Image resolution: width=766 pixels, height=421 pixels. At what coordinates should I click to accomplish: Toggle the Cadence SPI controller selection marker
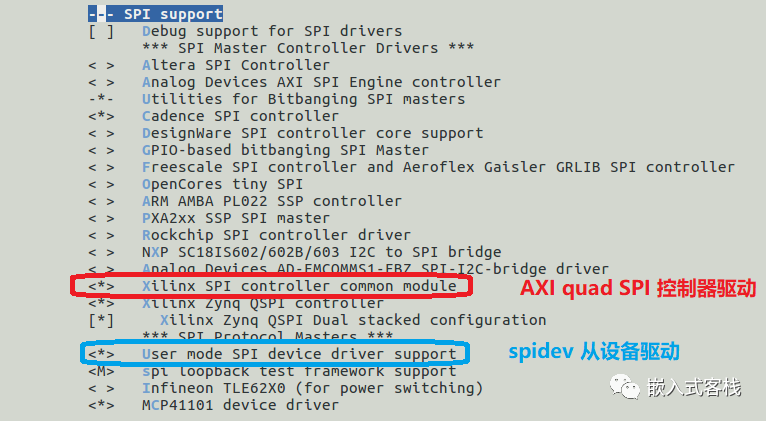[101, 116]
